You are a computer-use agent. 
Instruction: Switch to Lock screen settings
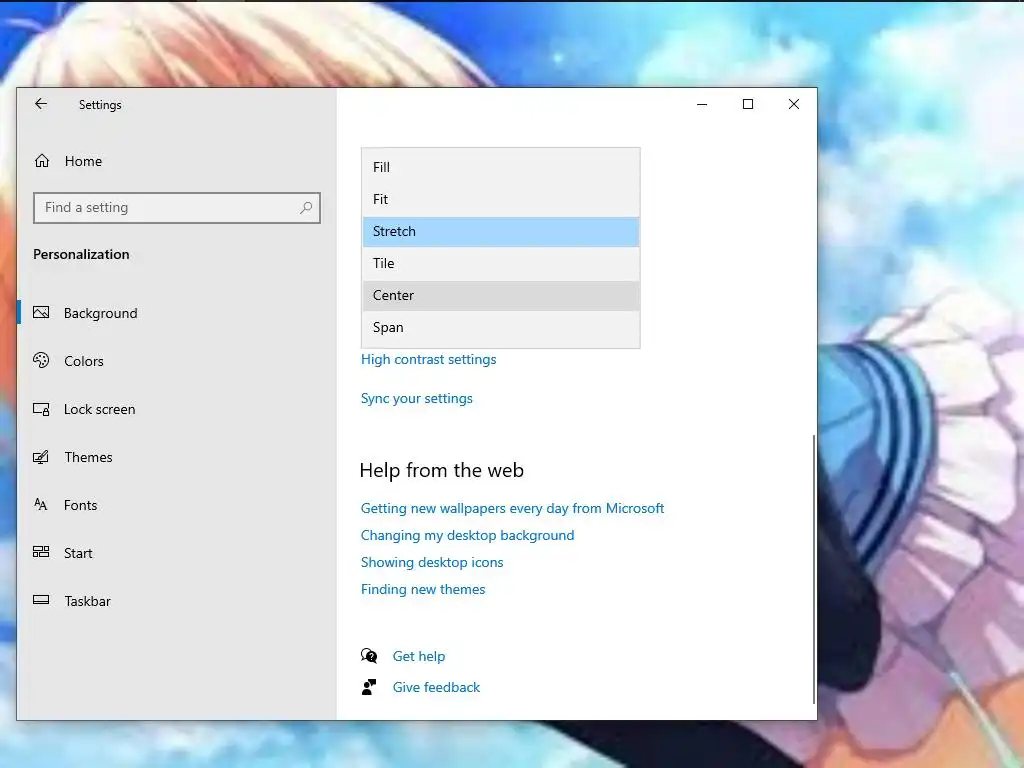pos(176,409)
